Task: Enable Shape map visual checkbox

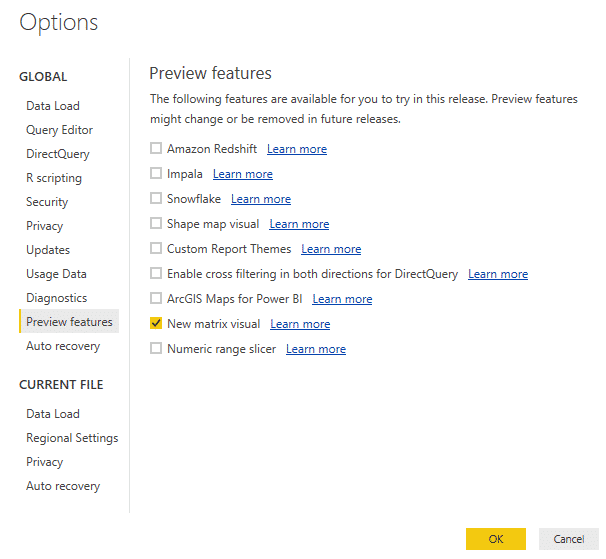Action: 155,224
